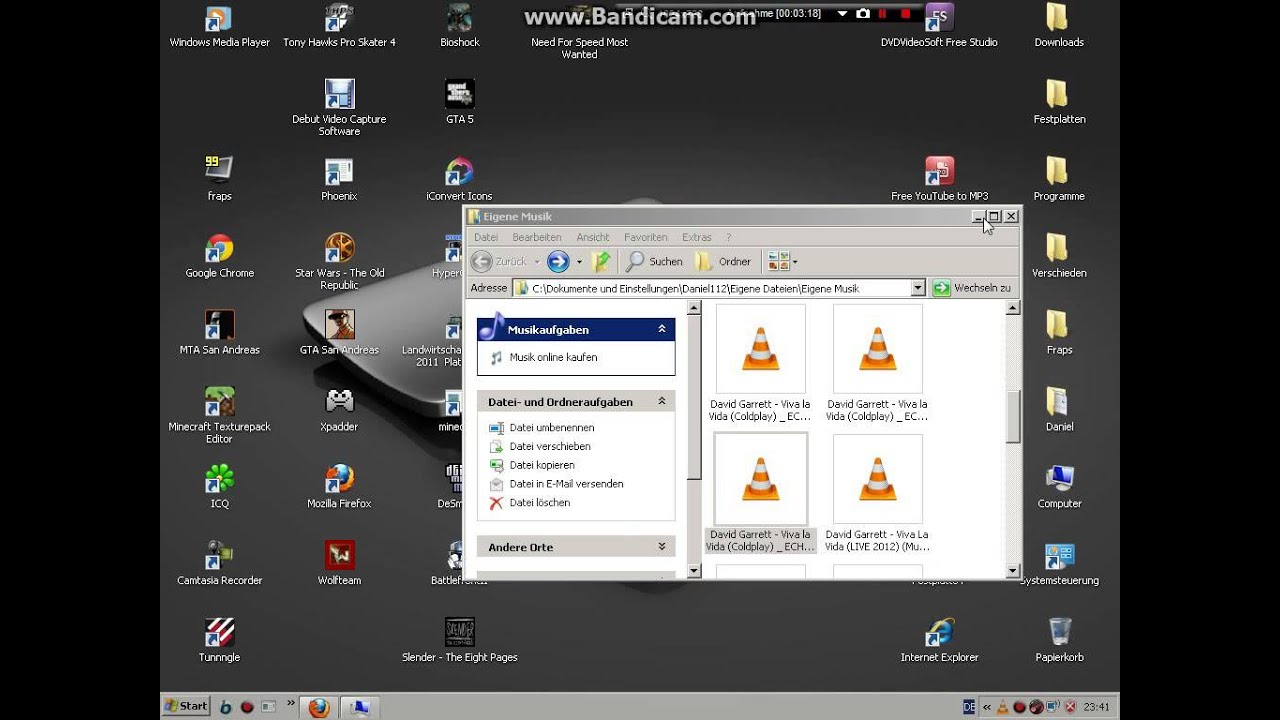Open the ? help menu
This screenshot has width=1280, height=720.
[x=729, y=237]
